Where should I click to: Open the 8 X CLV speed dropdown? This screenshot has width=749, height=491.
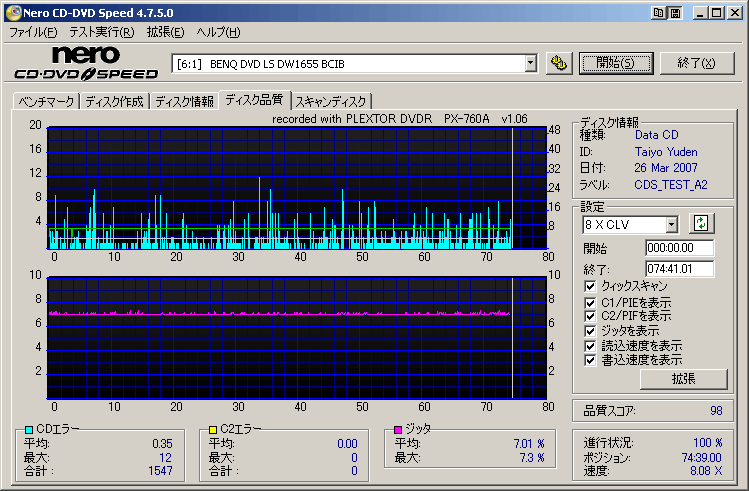pyautogui.click(x=672, y=224)
